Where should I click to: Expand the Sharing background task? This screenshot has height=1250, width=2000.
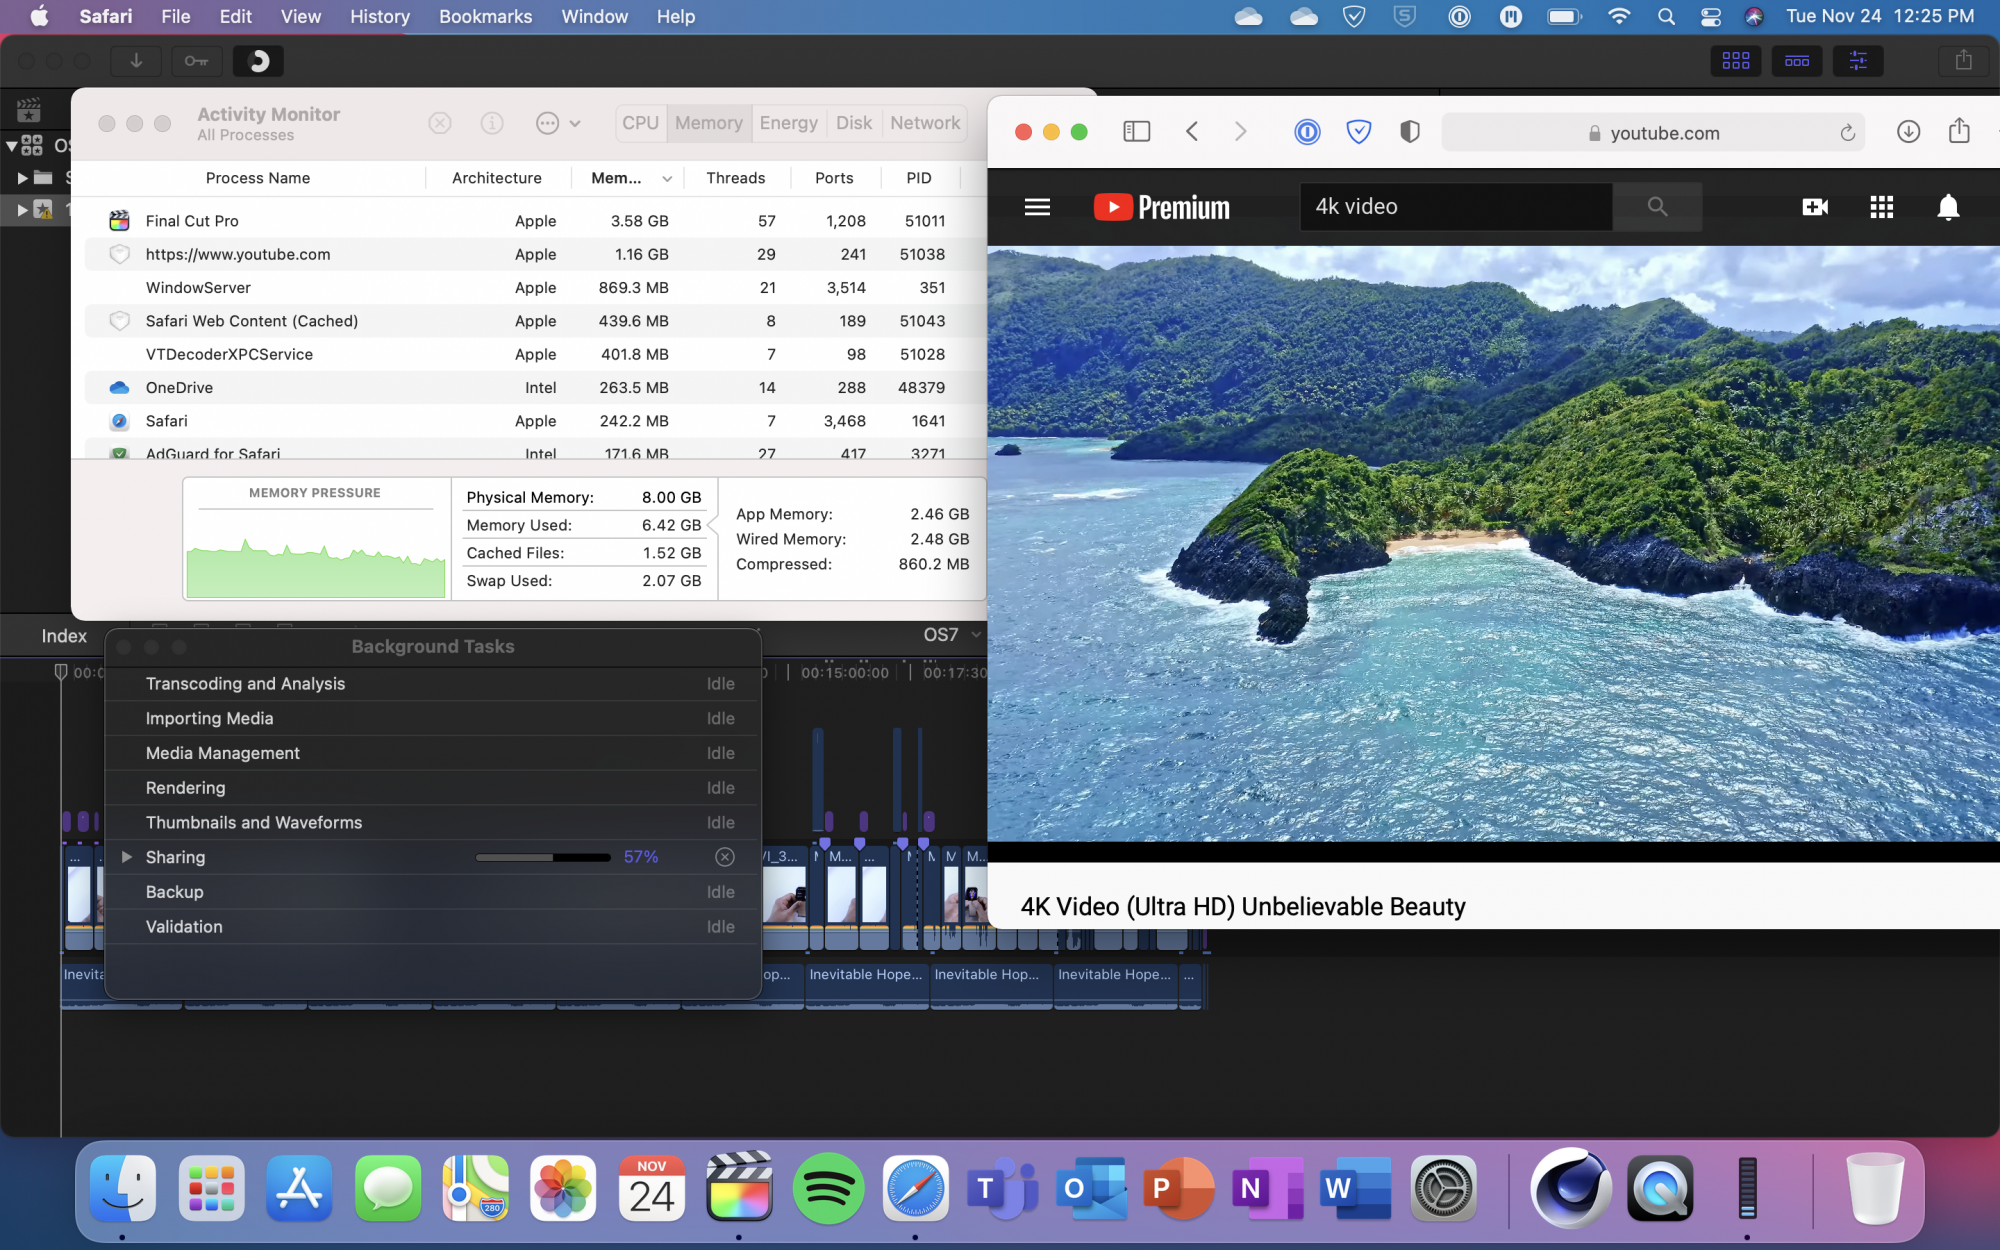[125, 857]
